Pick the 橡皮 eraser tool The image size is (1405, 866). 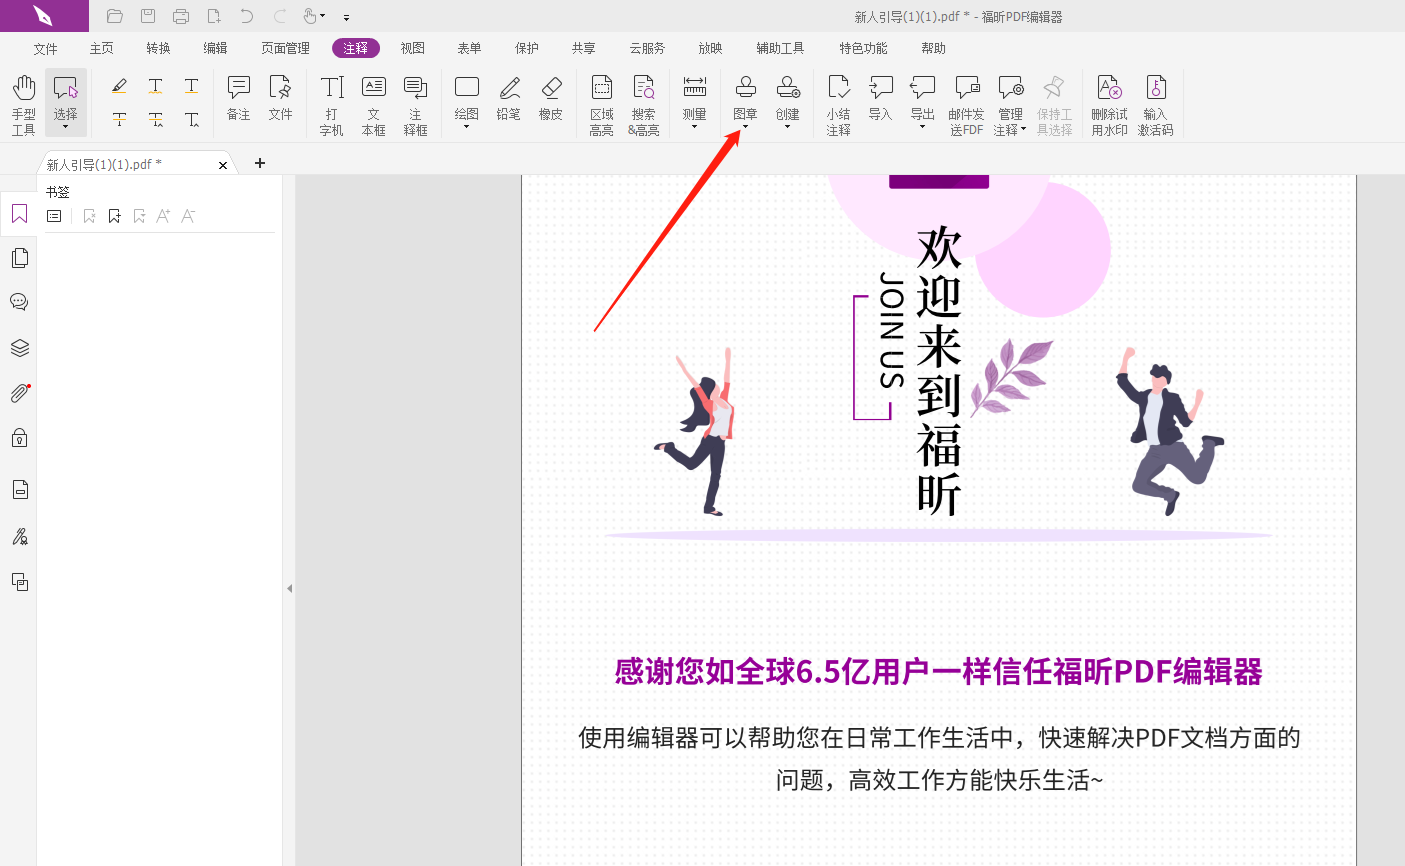[x=551, y=97]
